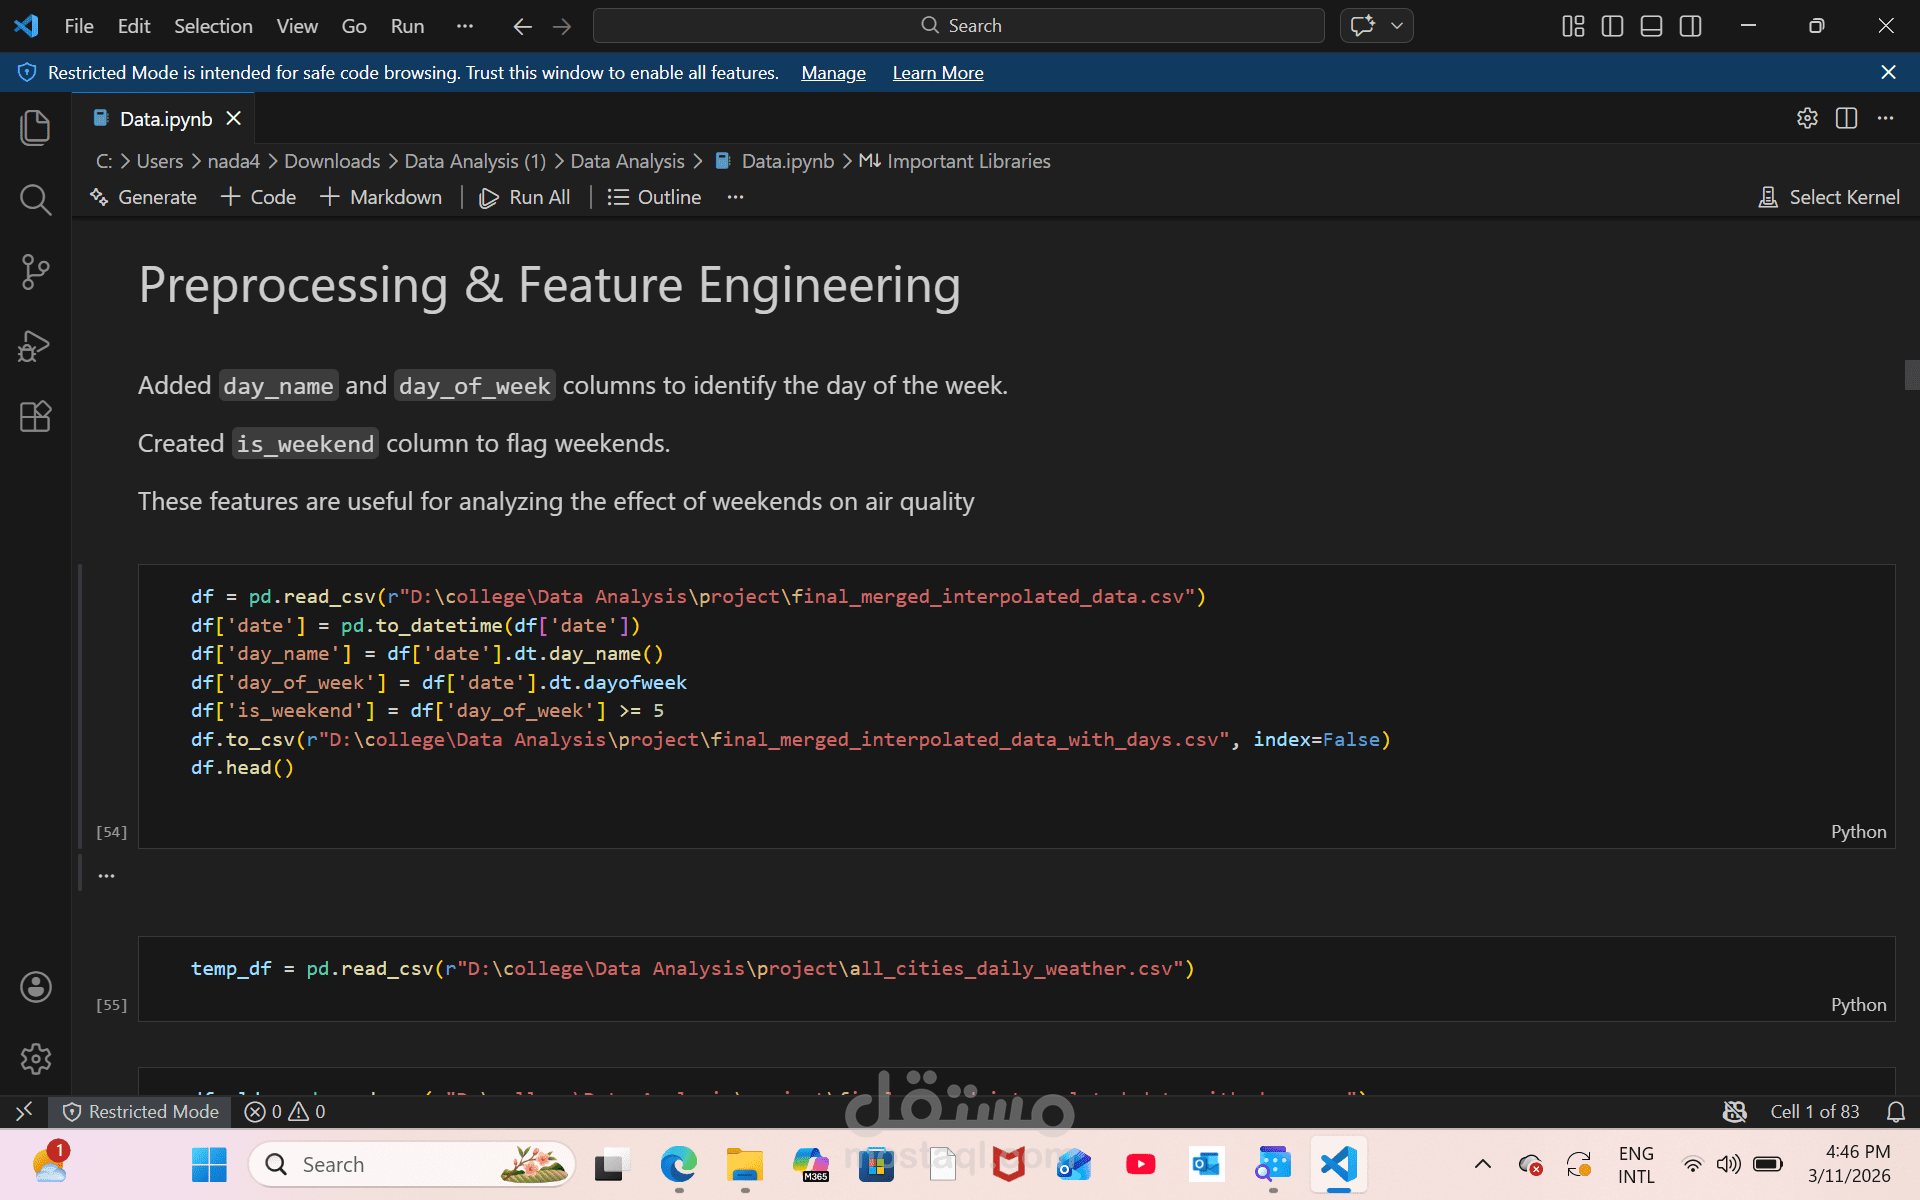The height and width of the screenshot is (1200, 1920).
Task: Click the Run All button
Action: pyautogui.click(x=525, y=197)
